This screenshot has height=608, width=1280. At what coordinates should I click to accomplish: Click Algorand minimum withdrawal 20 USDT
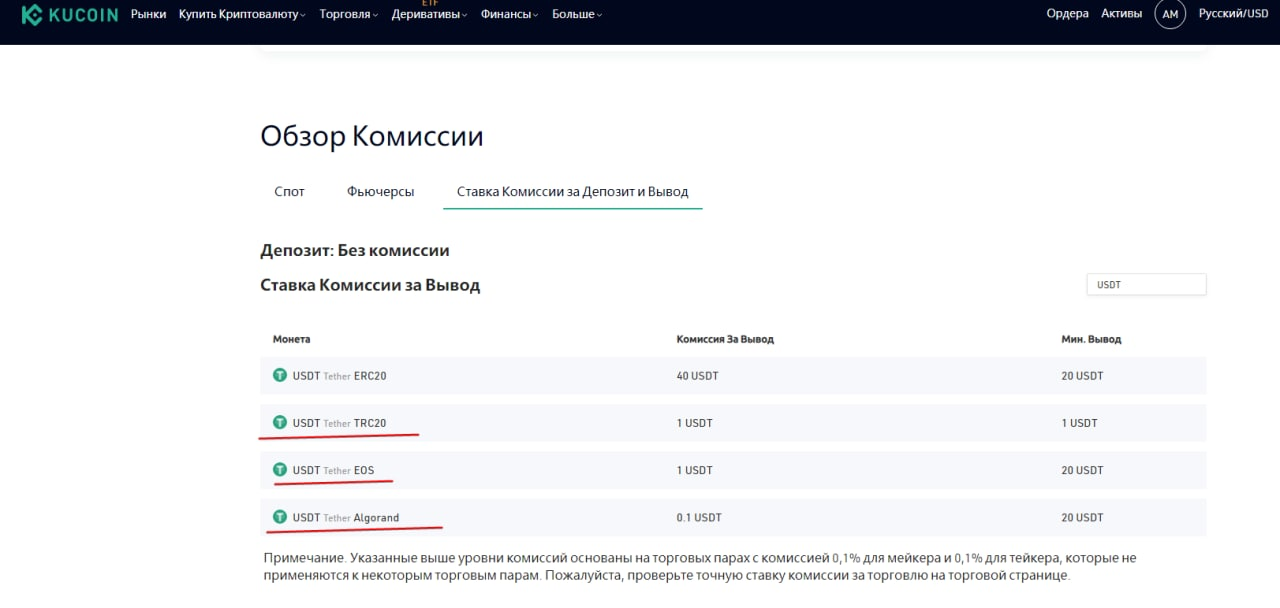tap(1082, 518)
